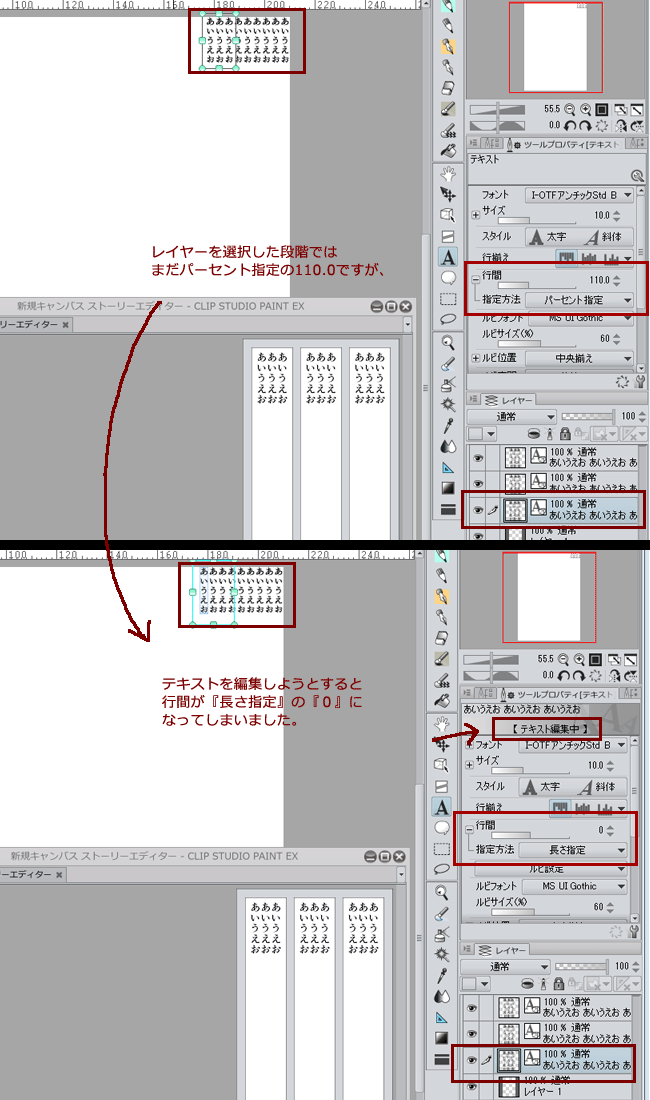
Task: Open the フォント dropdown in upper property panel
Action: [x=579, y=195]
